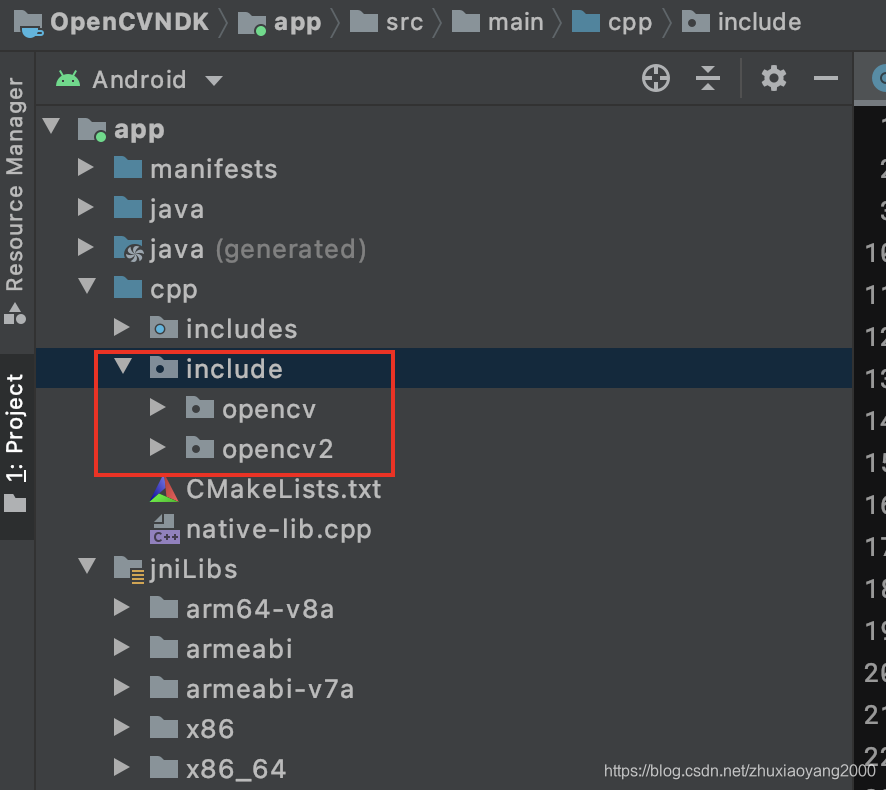This screenshot has height=790, width=886.
Task: Select the armeabi-v7a folder
Action: (444, 688)
